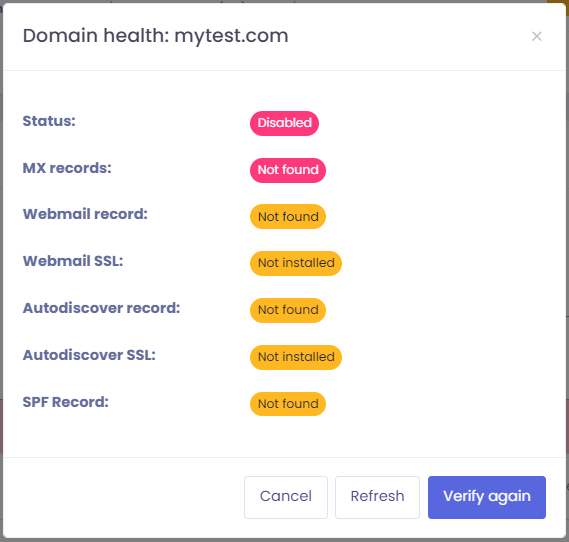
Task: Click the MX records Not found badge
Action: (288, 170)
